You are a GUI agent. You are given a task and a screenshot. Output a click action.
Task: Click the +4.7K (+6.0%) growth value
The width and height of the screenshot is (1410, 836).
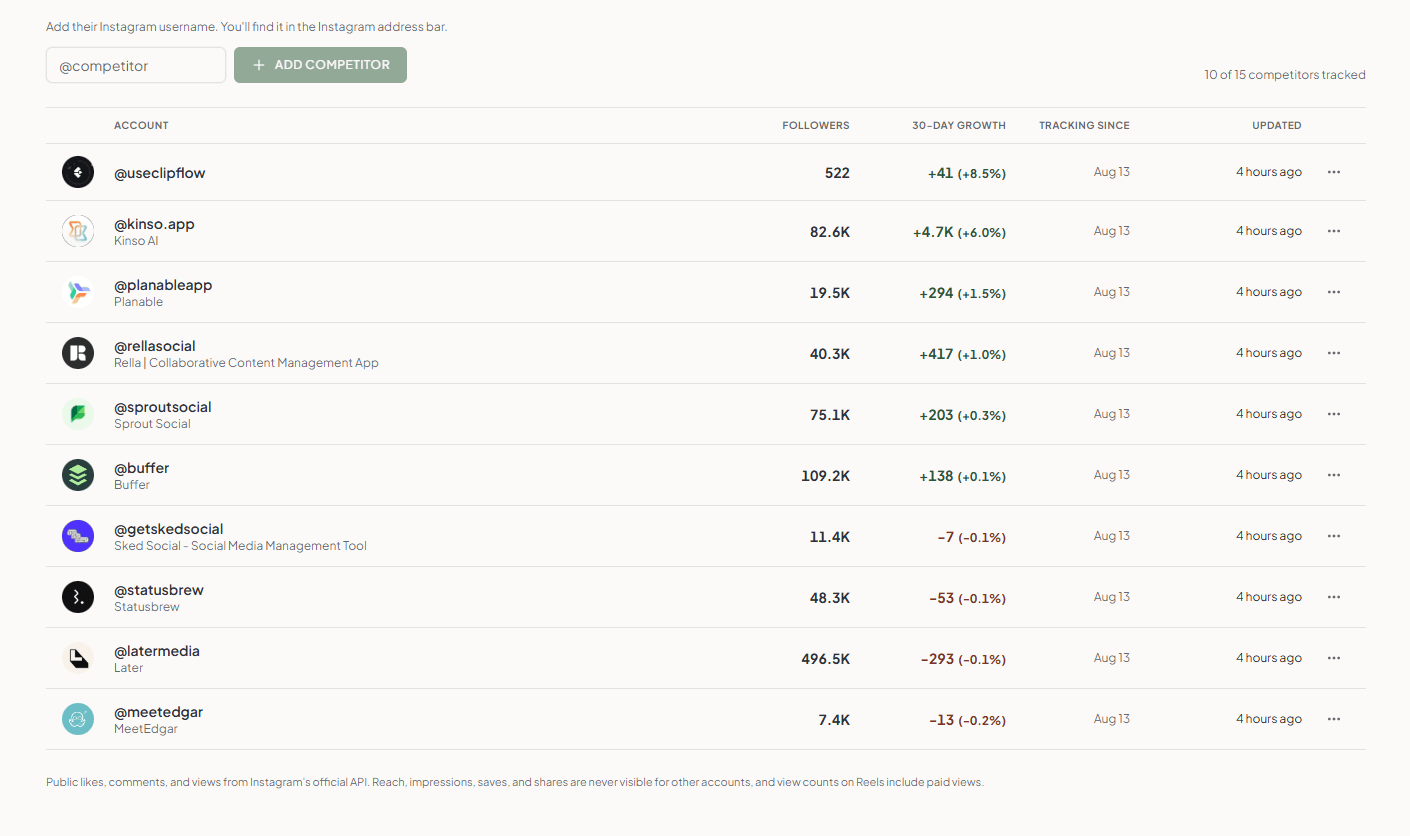point(959,232)
